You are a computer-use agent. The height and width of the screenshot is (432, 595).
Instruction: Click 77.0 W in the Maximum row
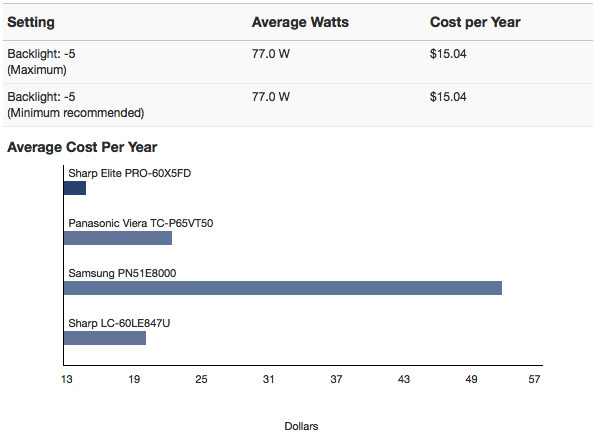click(271, 54)
